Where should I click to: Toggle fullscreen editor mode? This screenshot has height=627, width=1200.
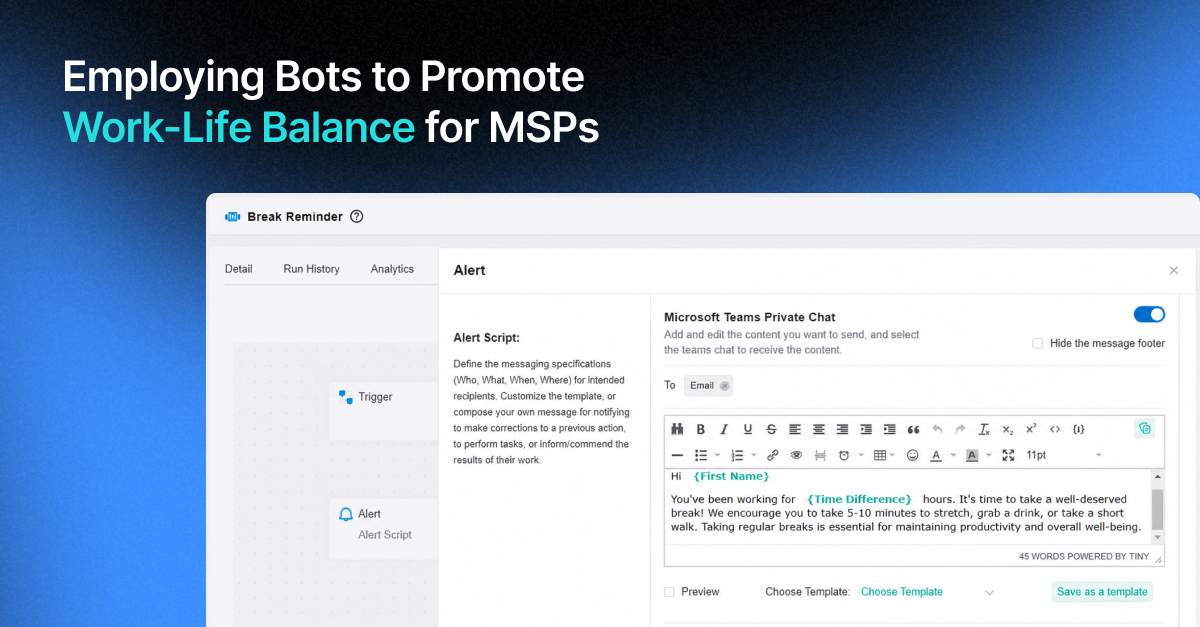[x=1008, y=455]
